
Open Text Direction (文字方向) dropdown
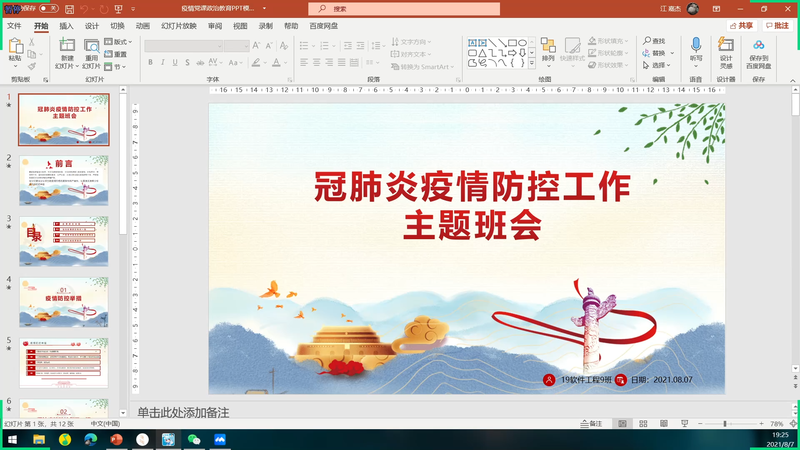(x=411, y=42)
